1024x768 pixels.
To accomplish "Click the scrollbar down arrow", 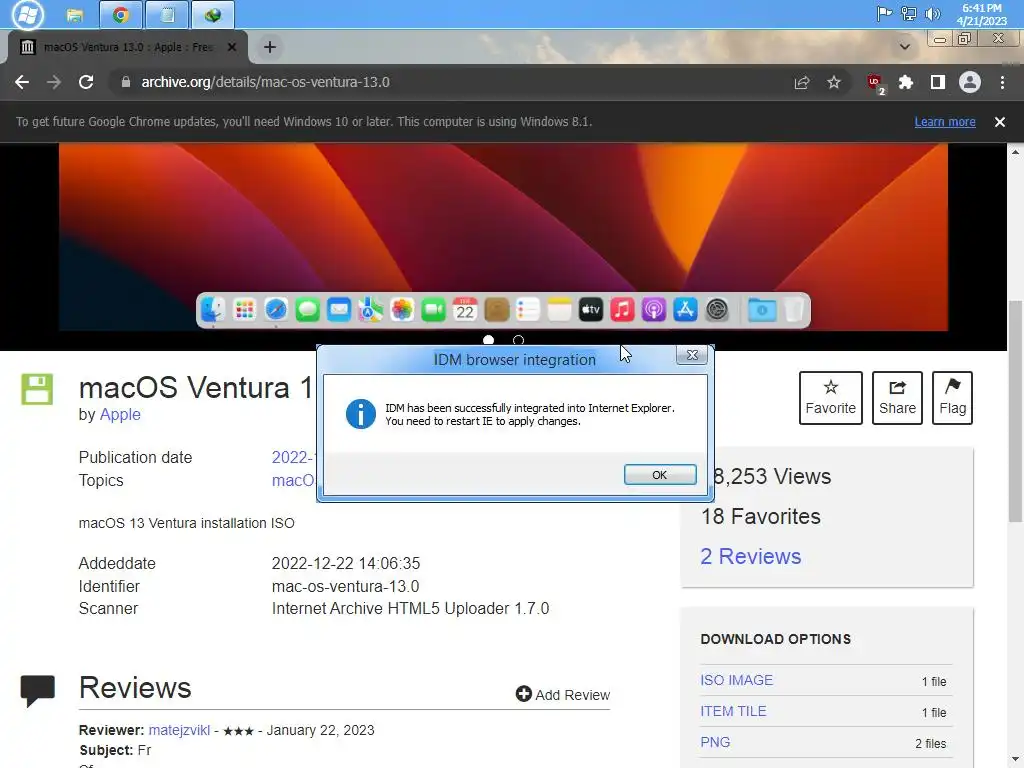I will (x=1016, y=760).
